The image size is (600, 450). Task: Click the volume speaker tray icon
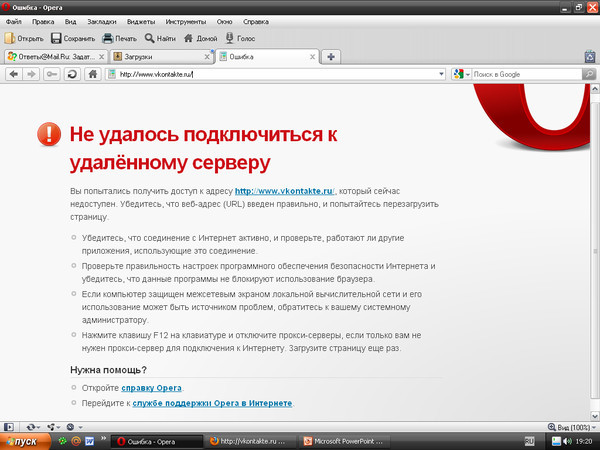pos(567,441)
